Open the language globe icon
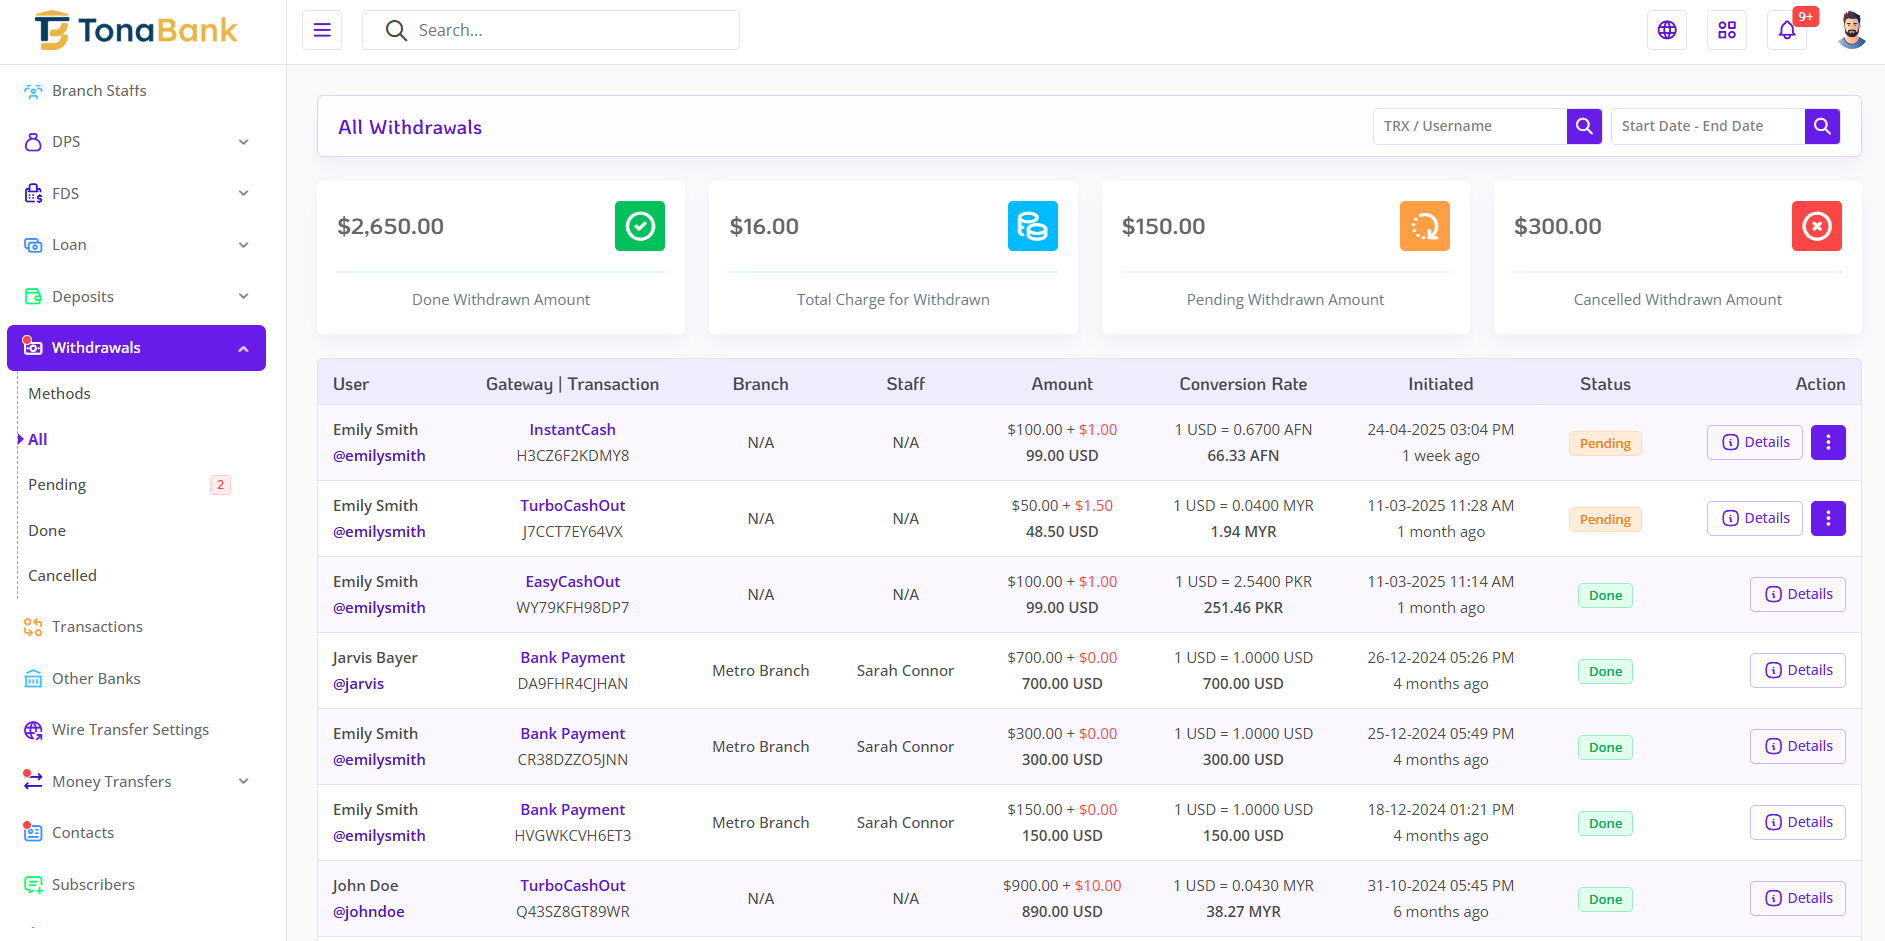 tap(1667, 30)
